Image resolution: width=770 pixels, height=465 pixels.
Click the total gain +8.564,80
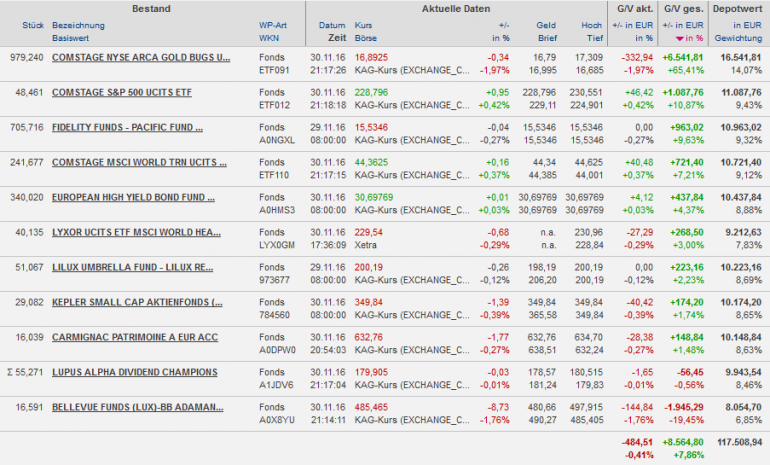coord(683,442)
